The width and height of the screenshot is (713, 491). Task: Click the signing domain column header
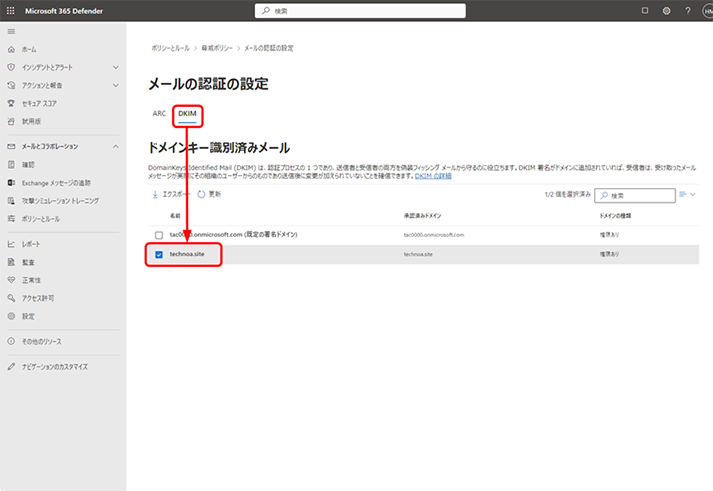422,215
